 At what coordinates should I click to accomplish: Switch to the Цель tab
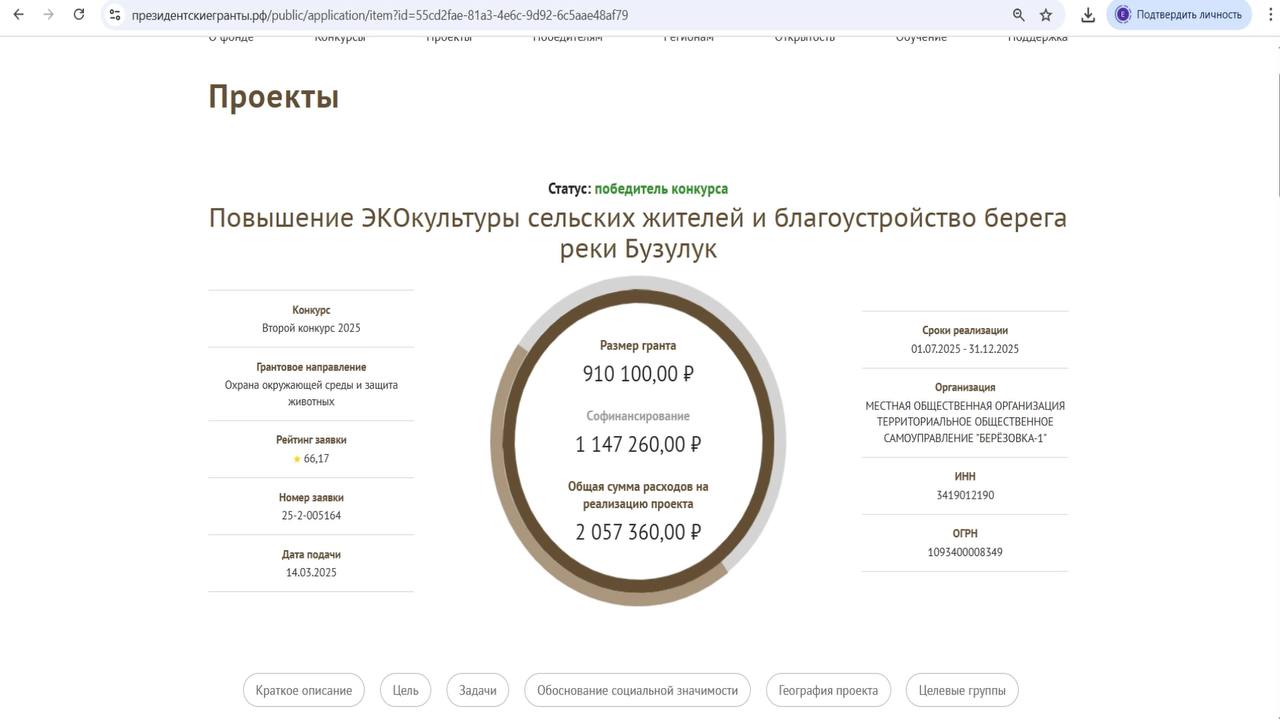pos(406,690)
